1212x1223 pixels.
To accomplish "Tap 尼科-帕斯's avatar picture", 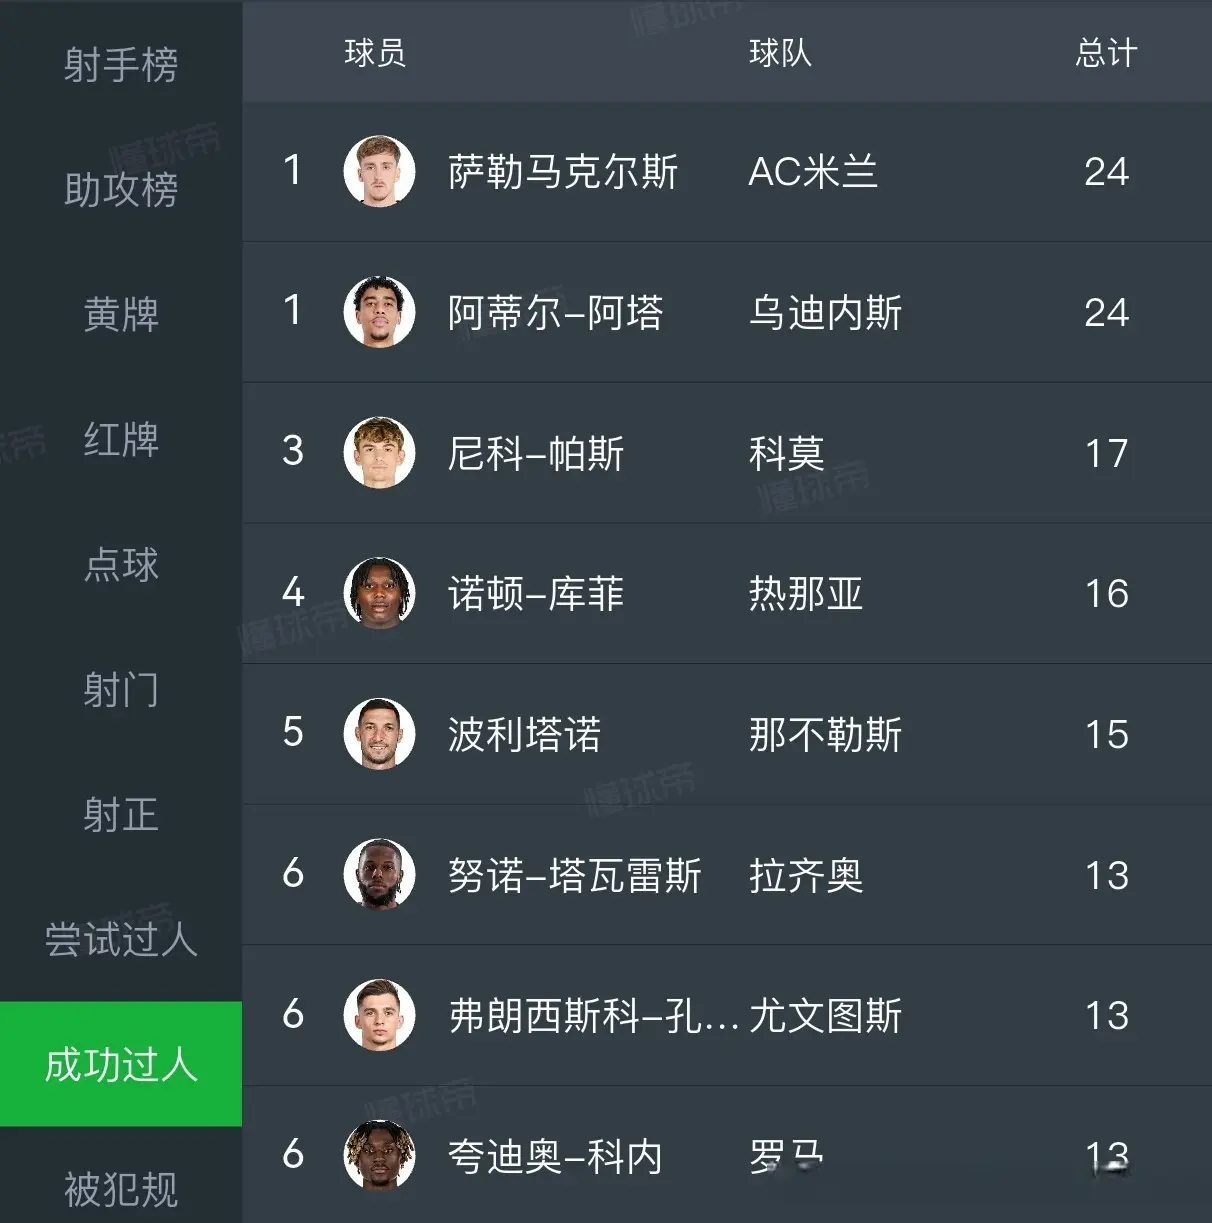I will 379,453.
